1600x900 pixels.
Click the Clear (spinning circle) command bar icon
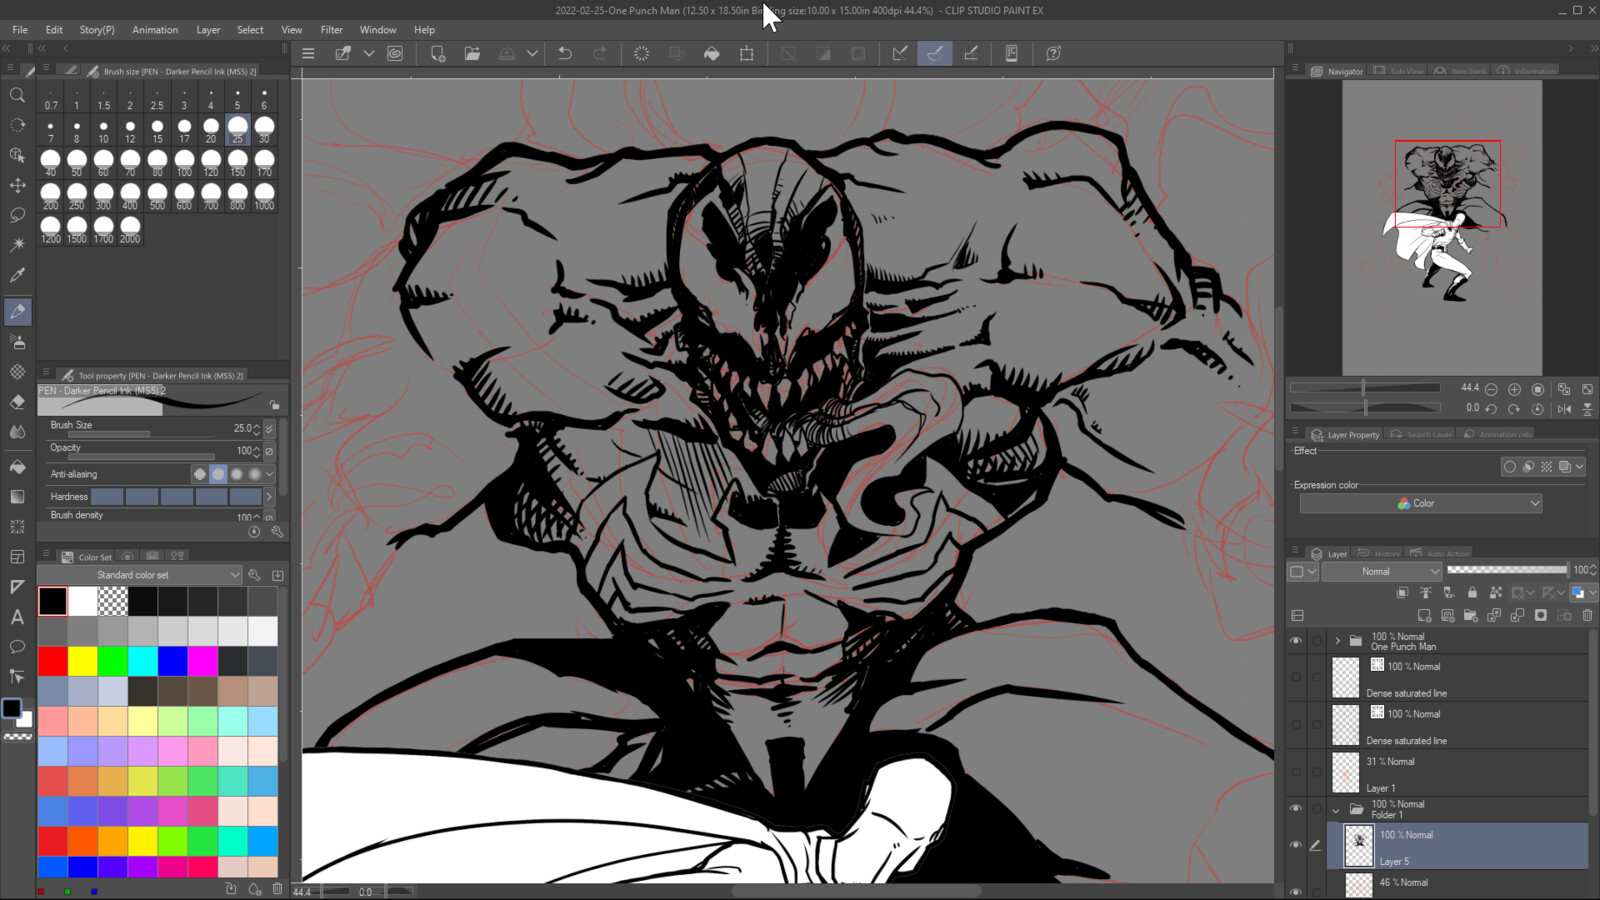coord(642,53)
